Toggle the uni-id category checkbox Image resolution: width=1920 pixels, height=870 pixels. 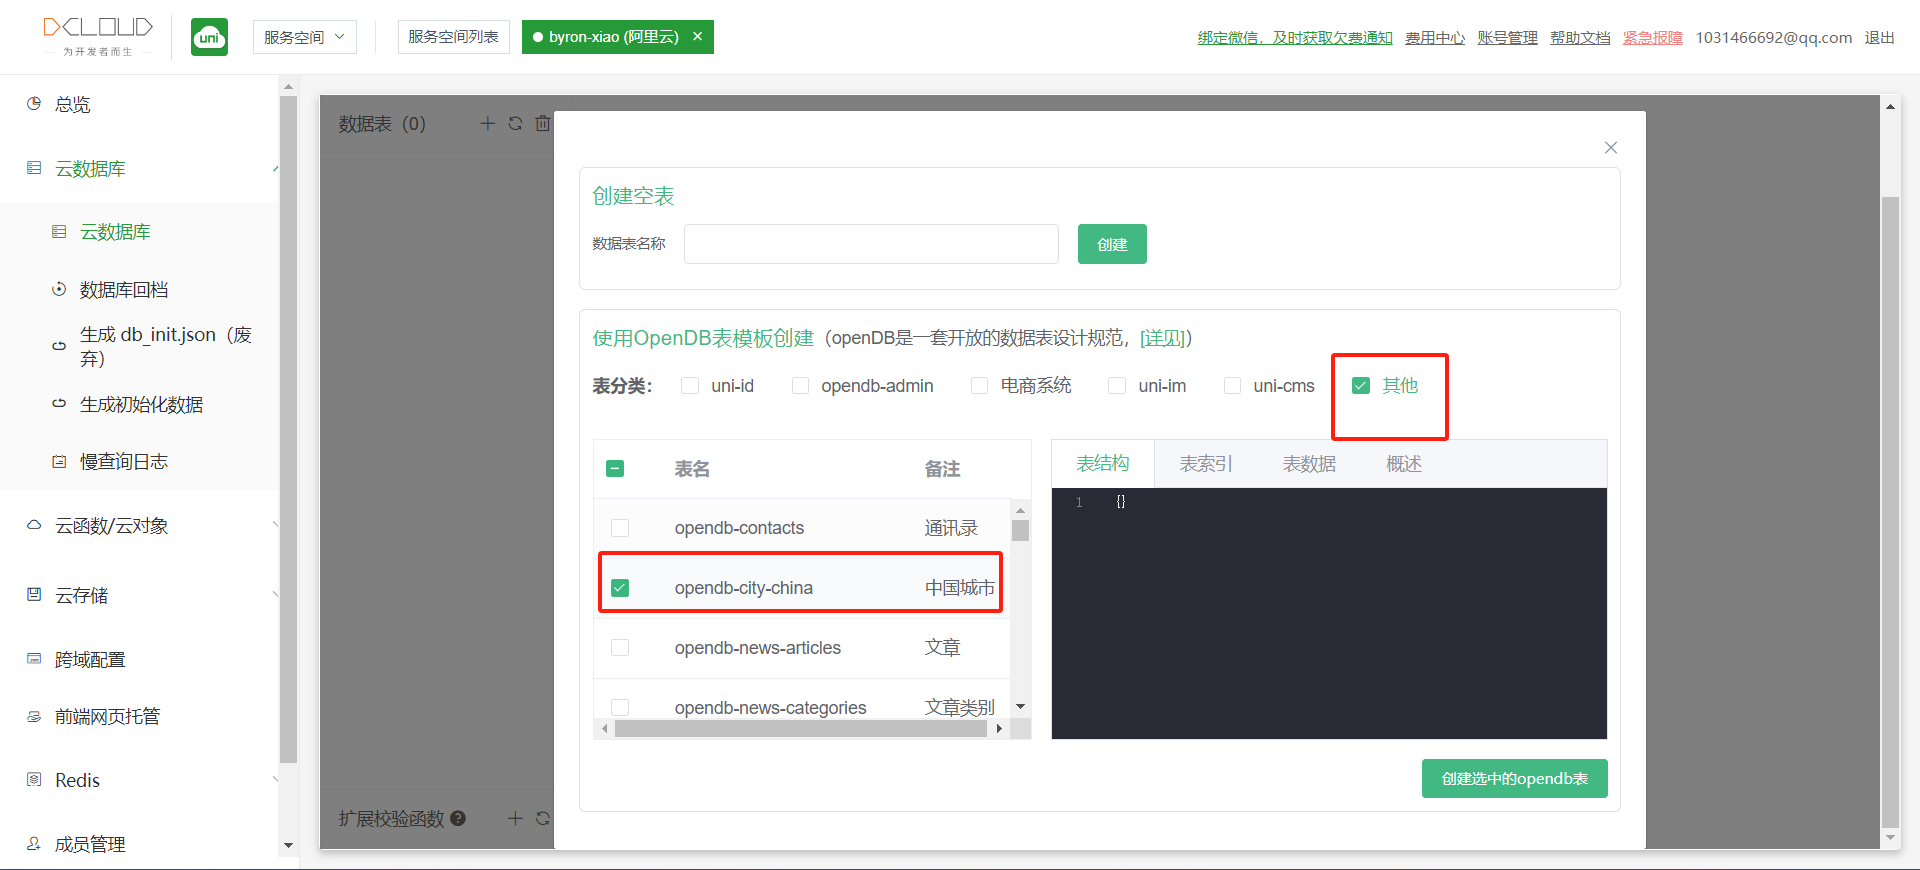pos(690,386)
